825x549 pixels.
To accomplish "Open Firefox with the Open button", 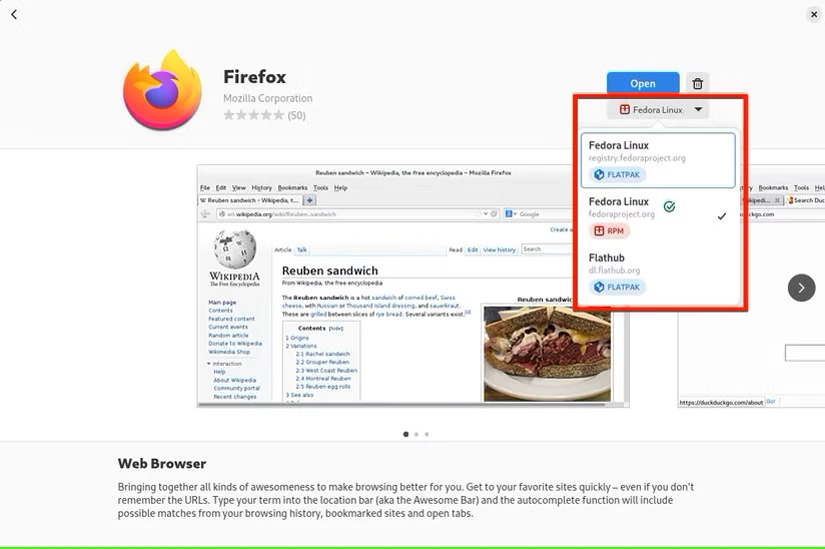I will (x=643, y=84).
